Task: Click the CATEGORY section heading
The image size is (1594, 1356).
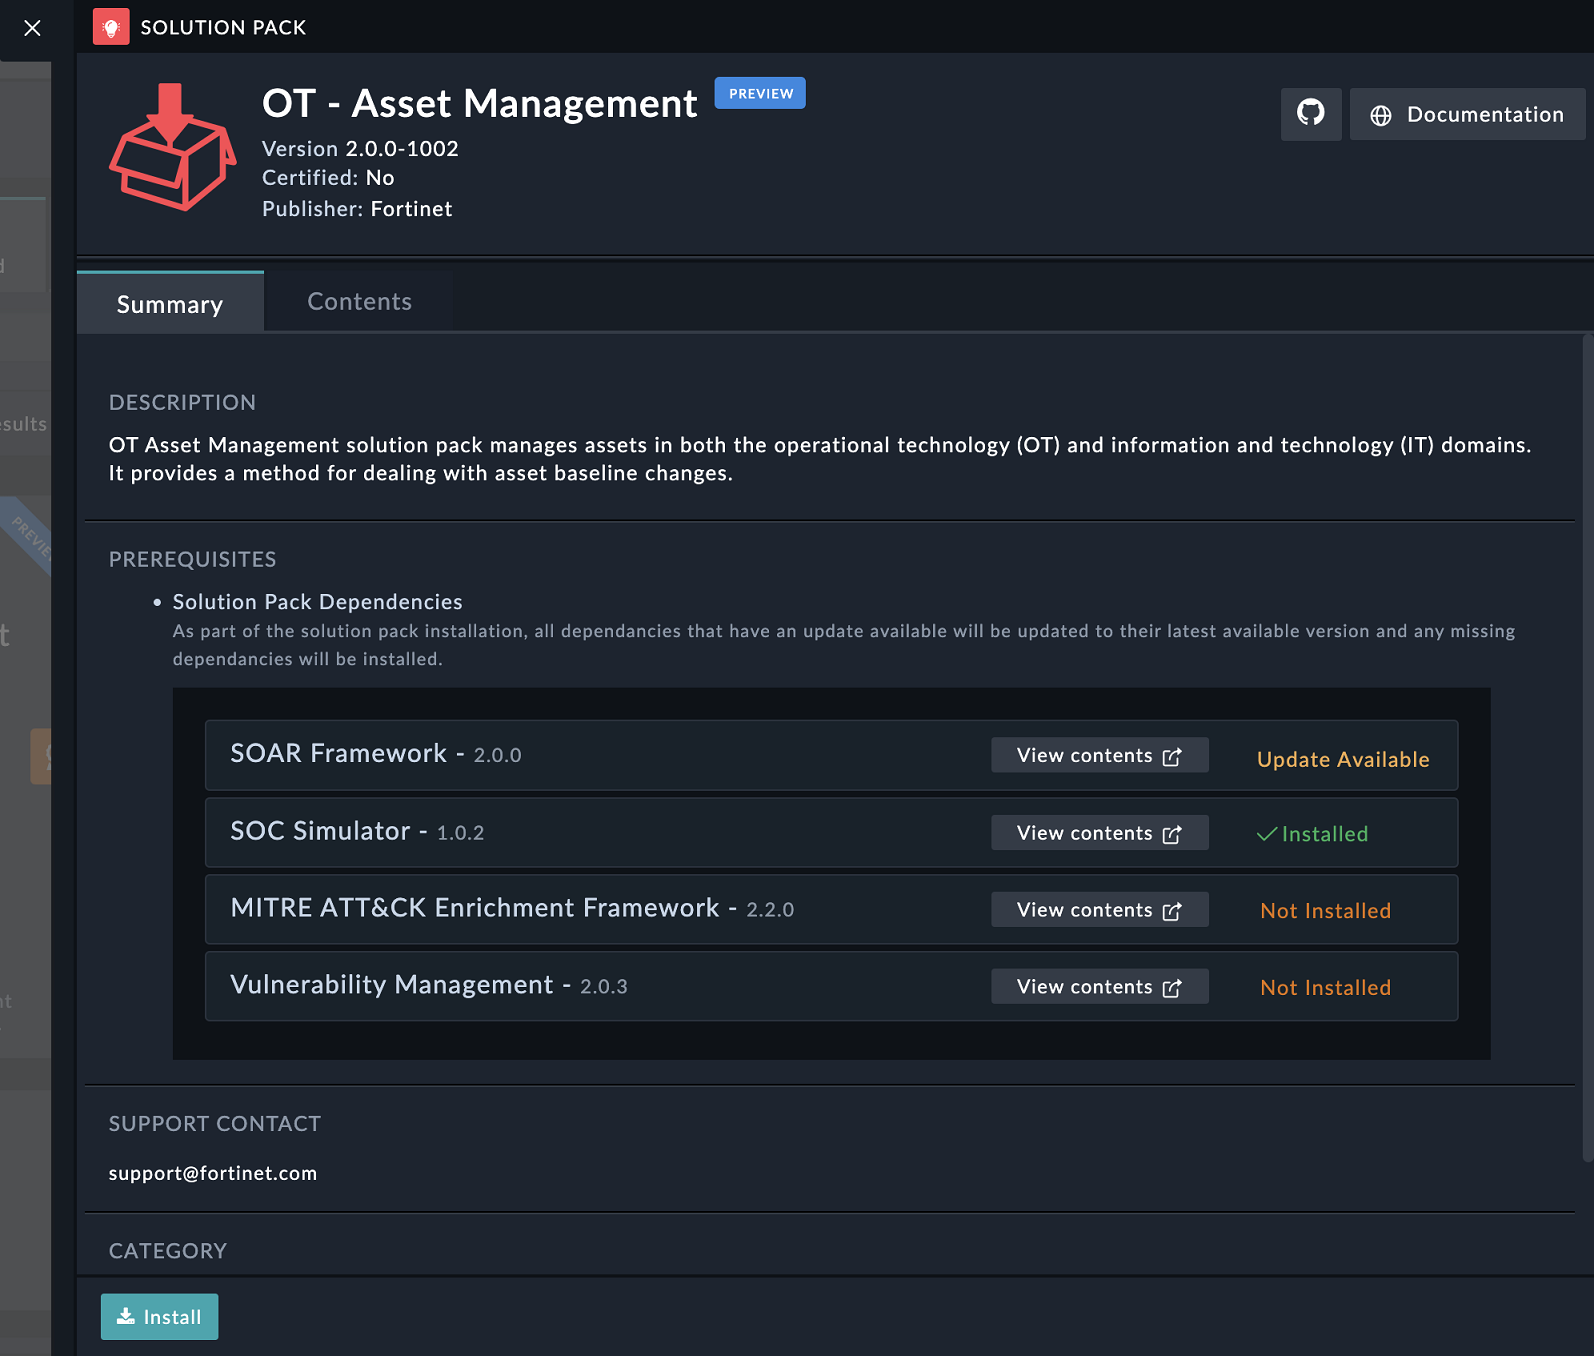Action: (168, 1251)
